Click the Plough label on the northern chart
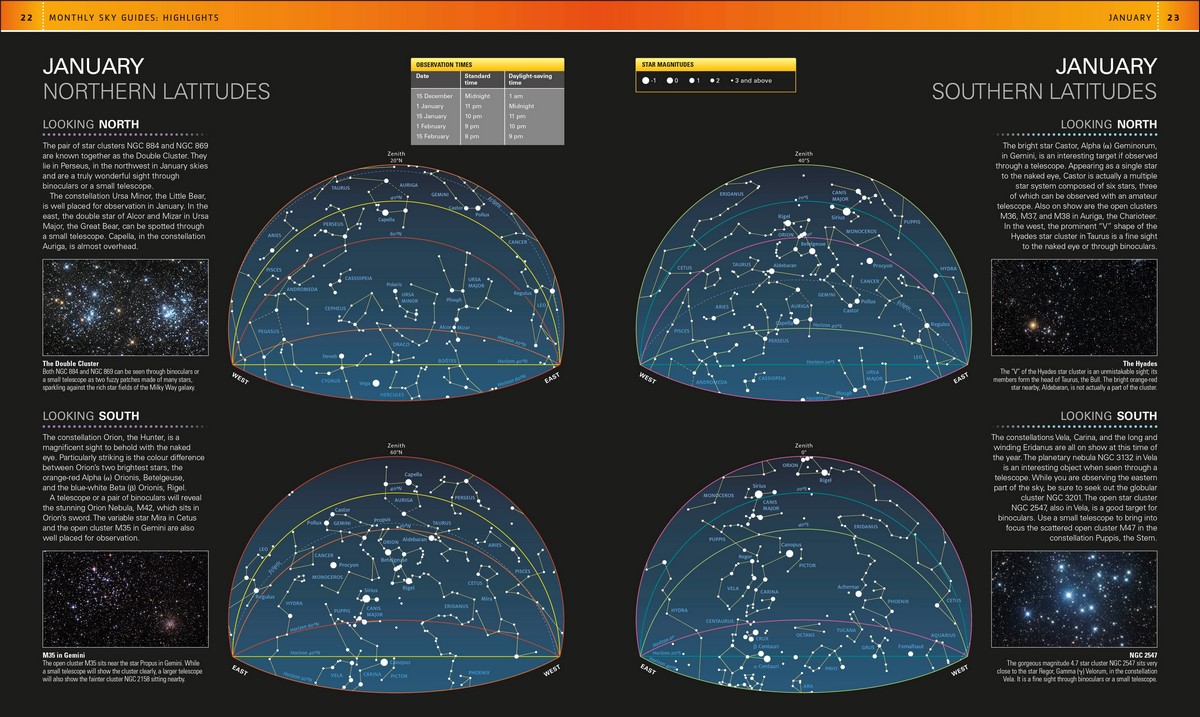 (x=454, y=299)
